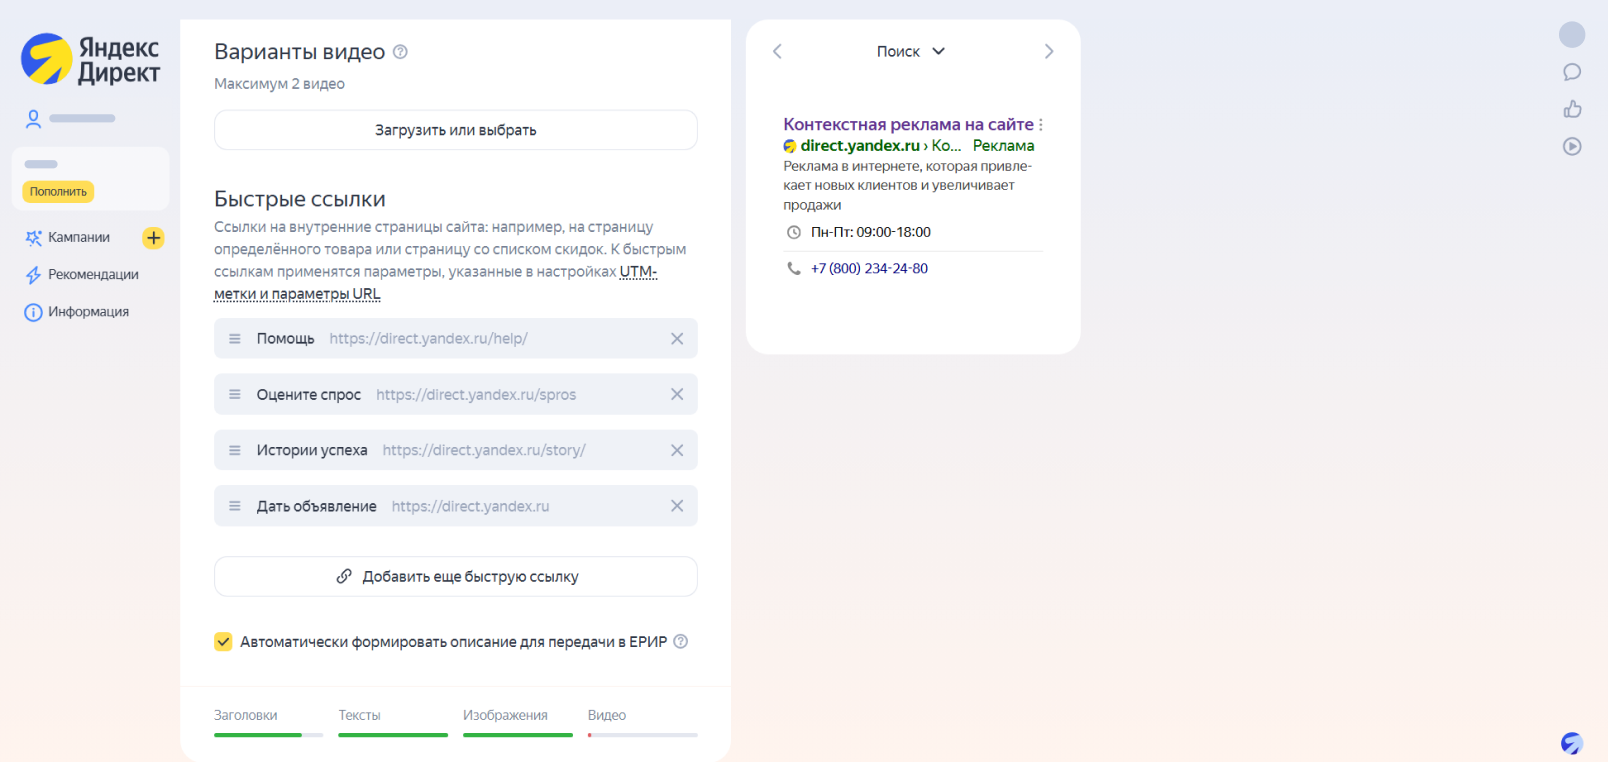Screen dimensions: 1608x762
Task: Click the clock icon beside working hours
Action: (794, 232)
